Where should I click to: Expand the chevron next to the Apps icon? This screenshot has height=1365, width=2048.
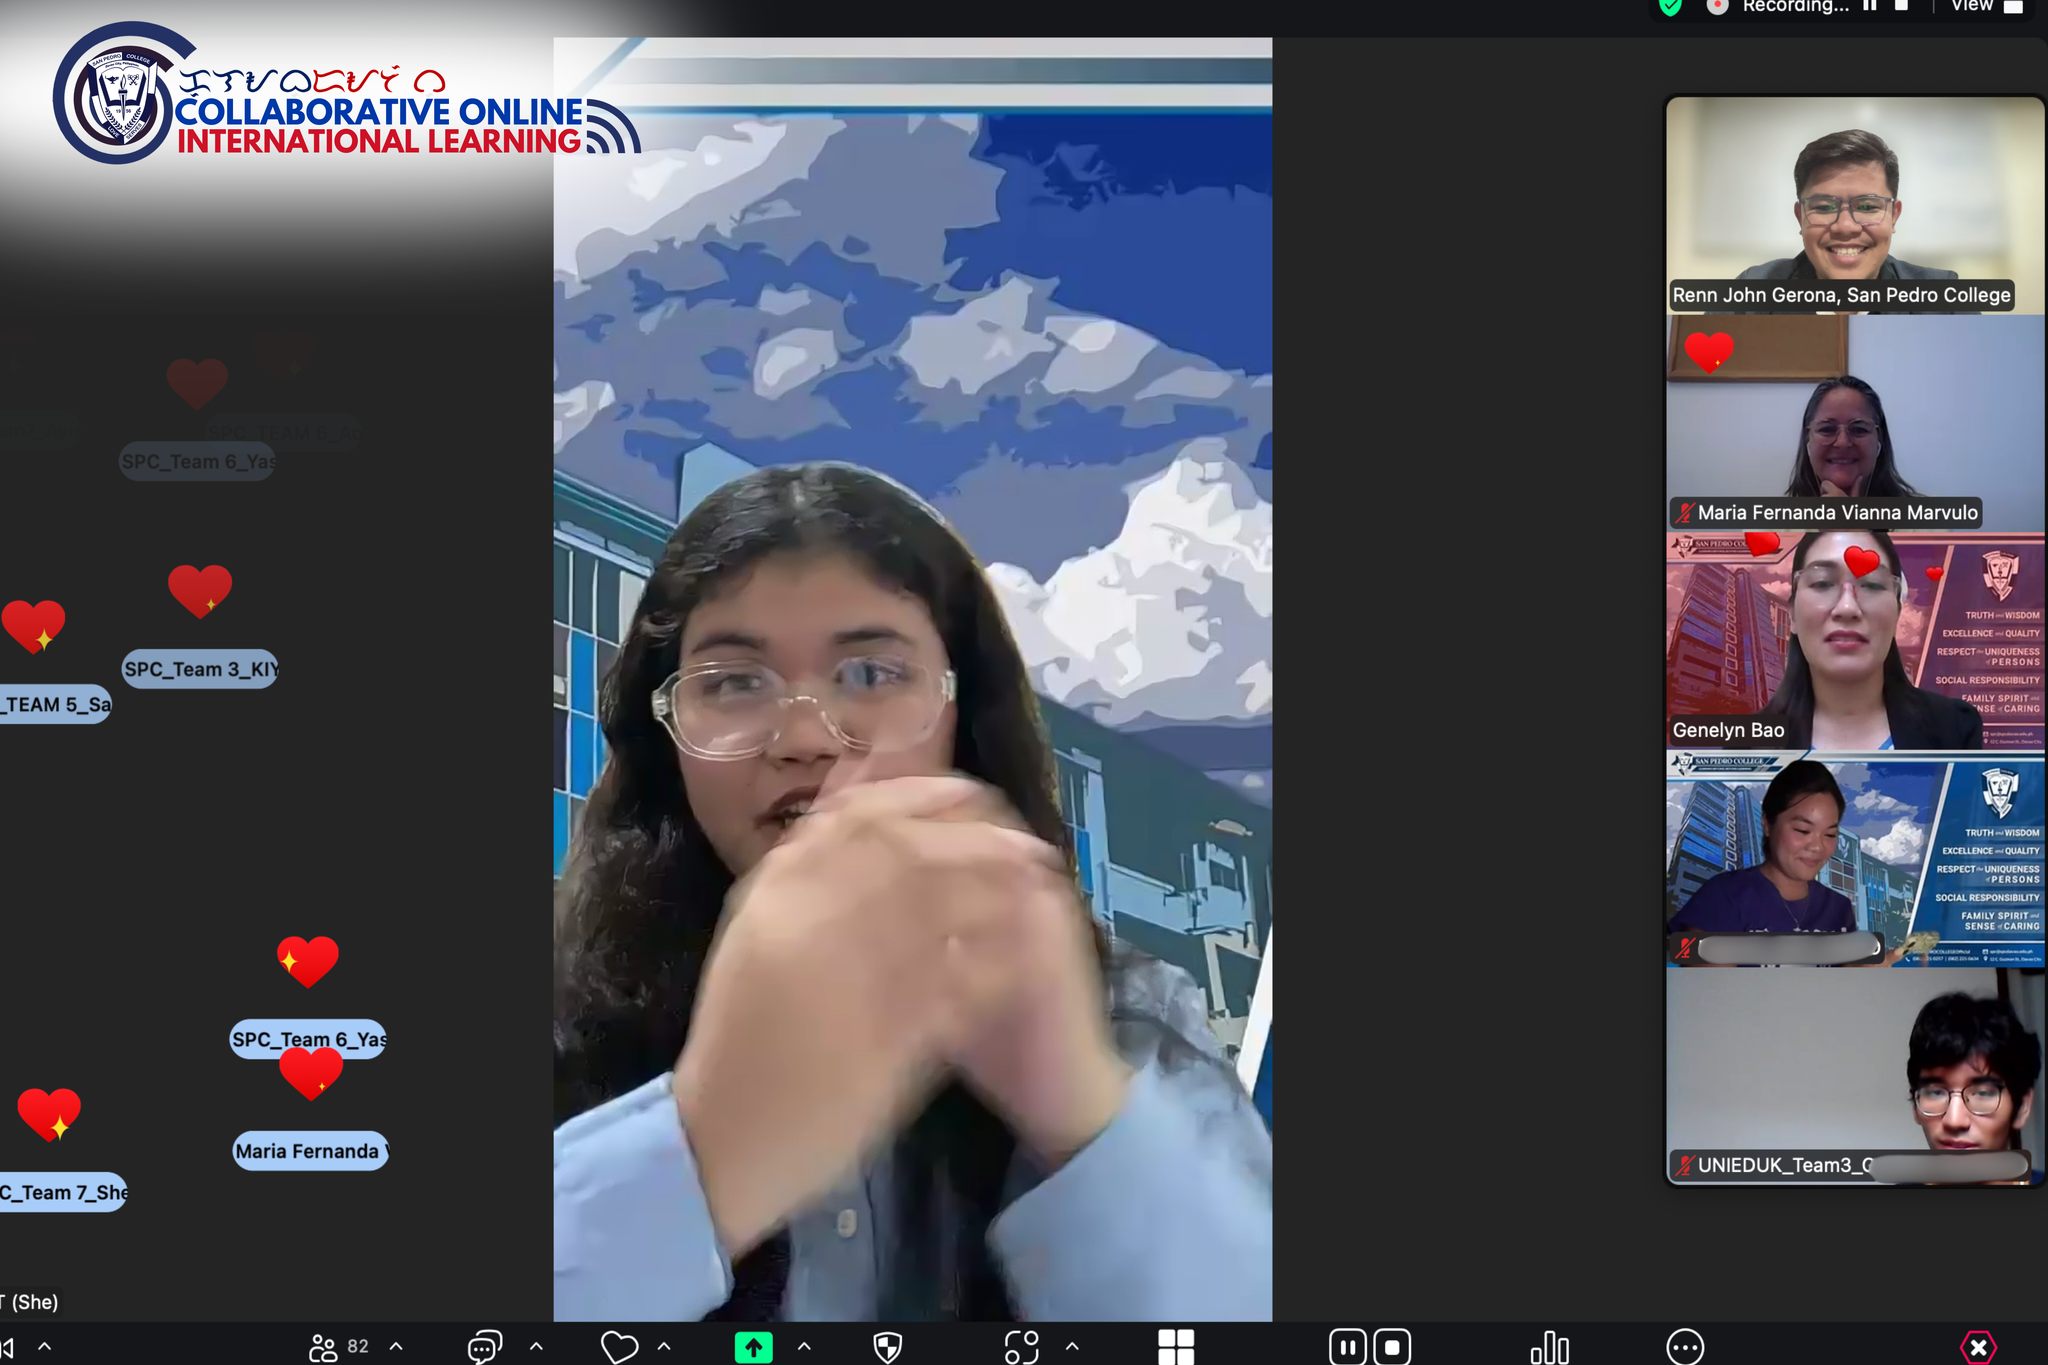[1072, 1346]
